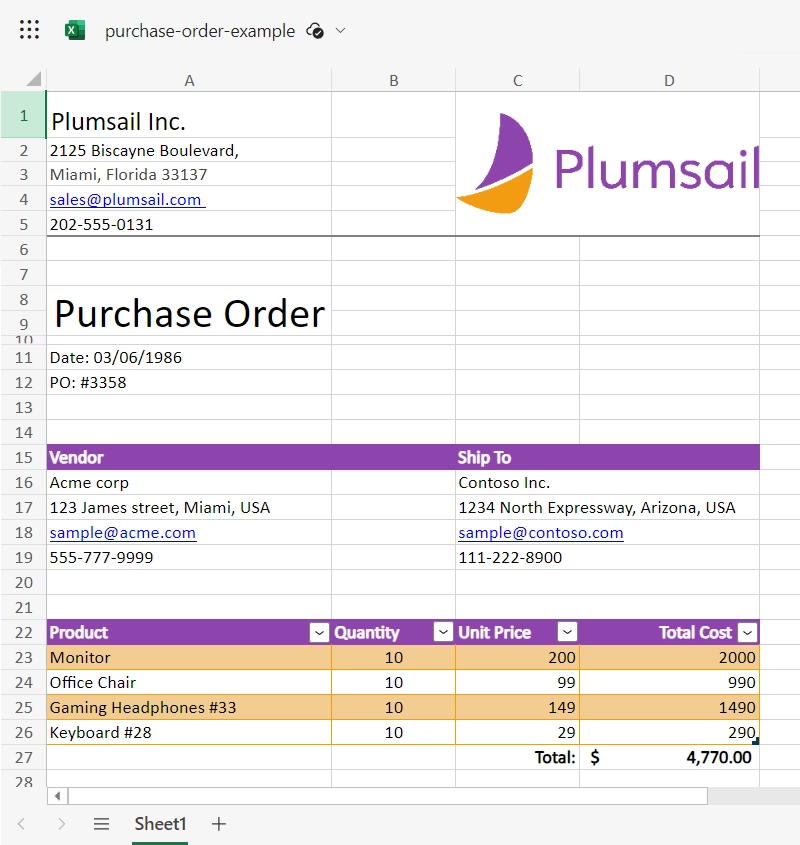
Task: Select the 'Gaming Headphones #33' cell
Action: 189,707
